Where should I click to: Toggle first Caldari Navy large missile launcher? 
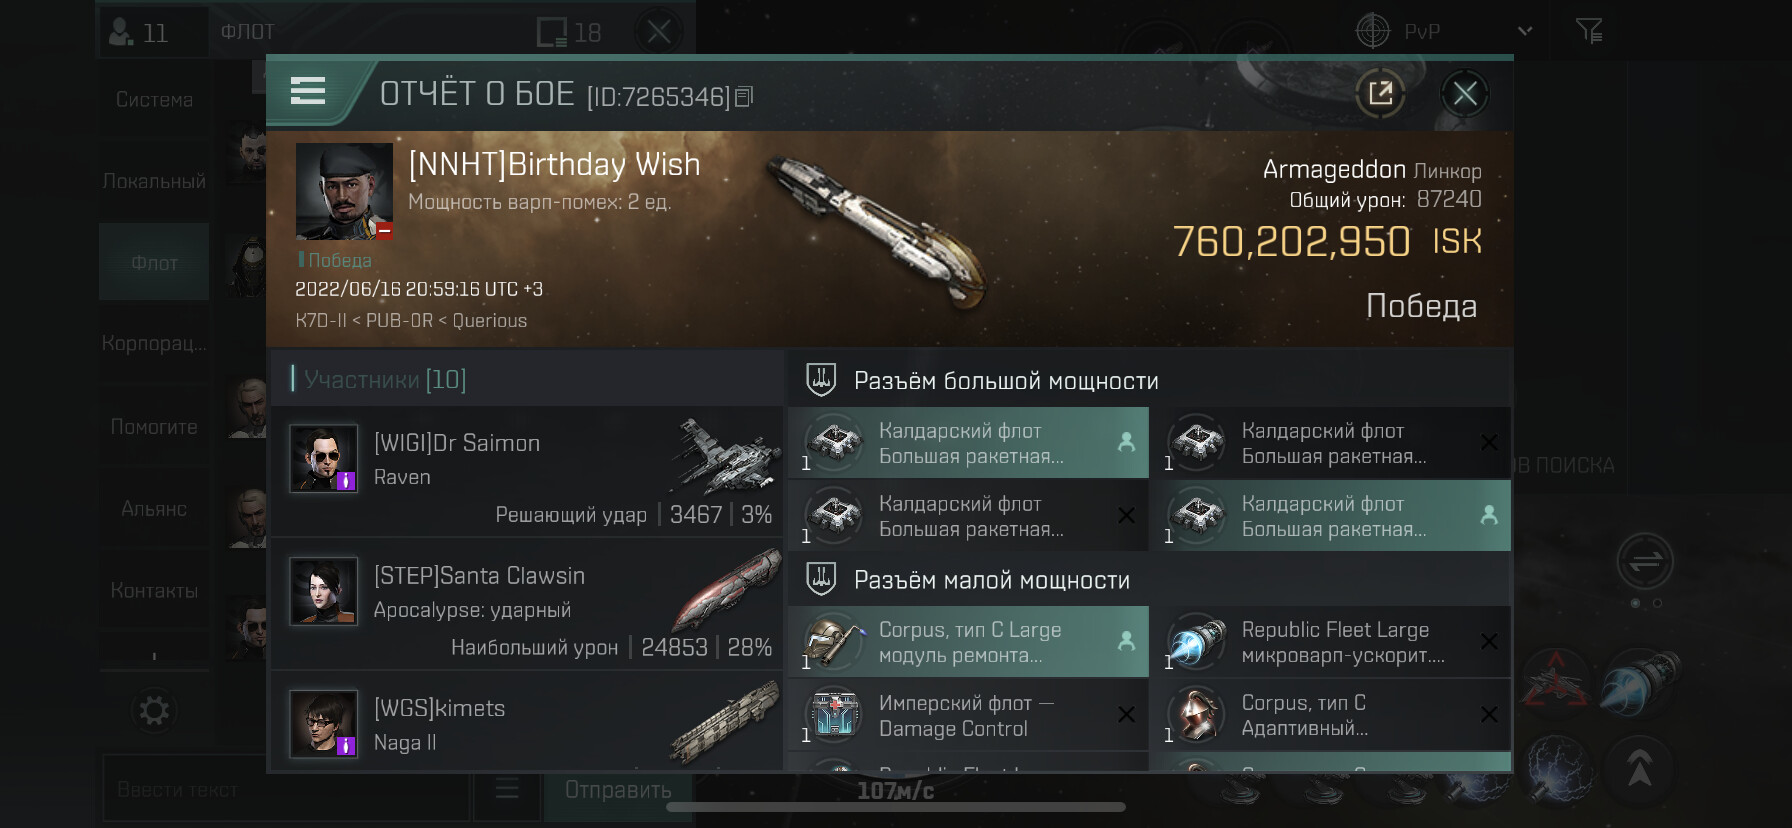968,443
